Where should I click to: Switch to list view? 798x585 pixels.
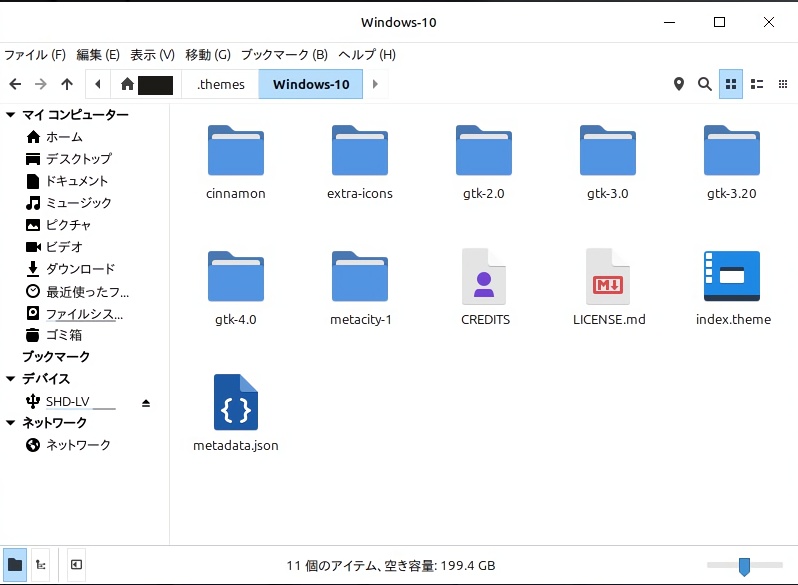pyautogui.click(x=757, y=84)
